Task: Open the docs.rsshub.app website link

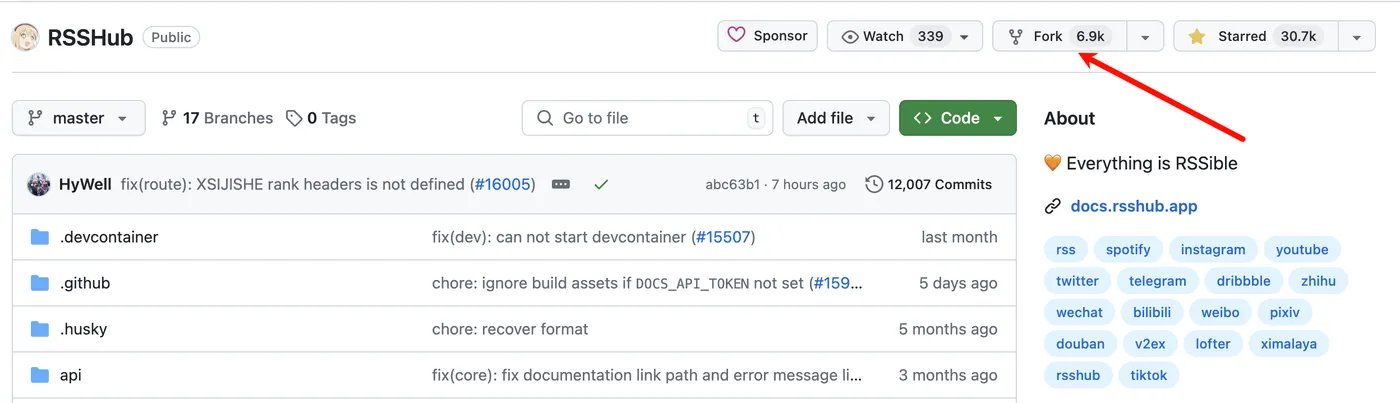Action: [x=1134, y=206]
